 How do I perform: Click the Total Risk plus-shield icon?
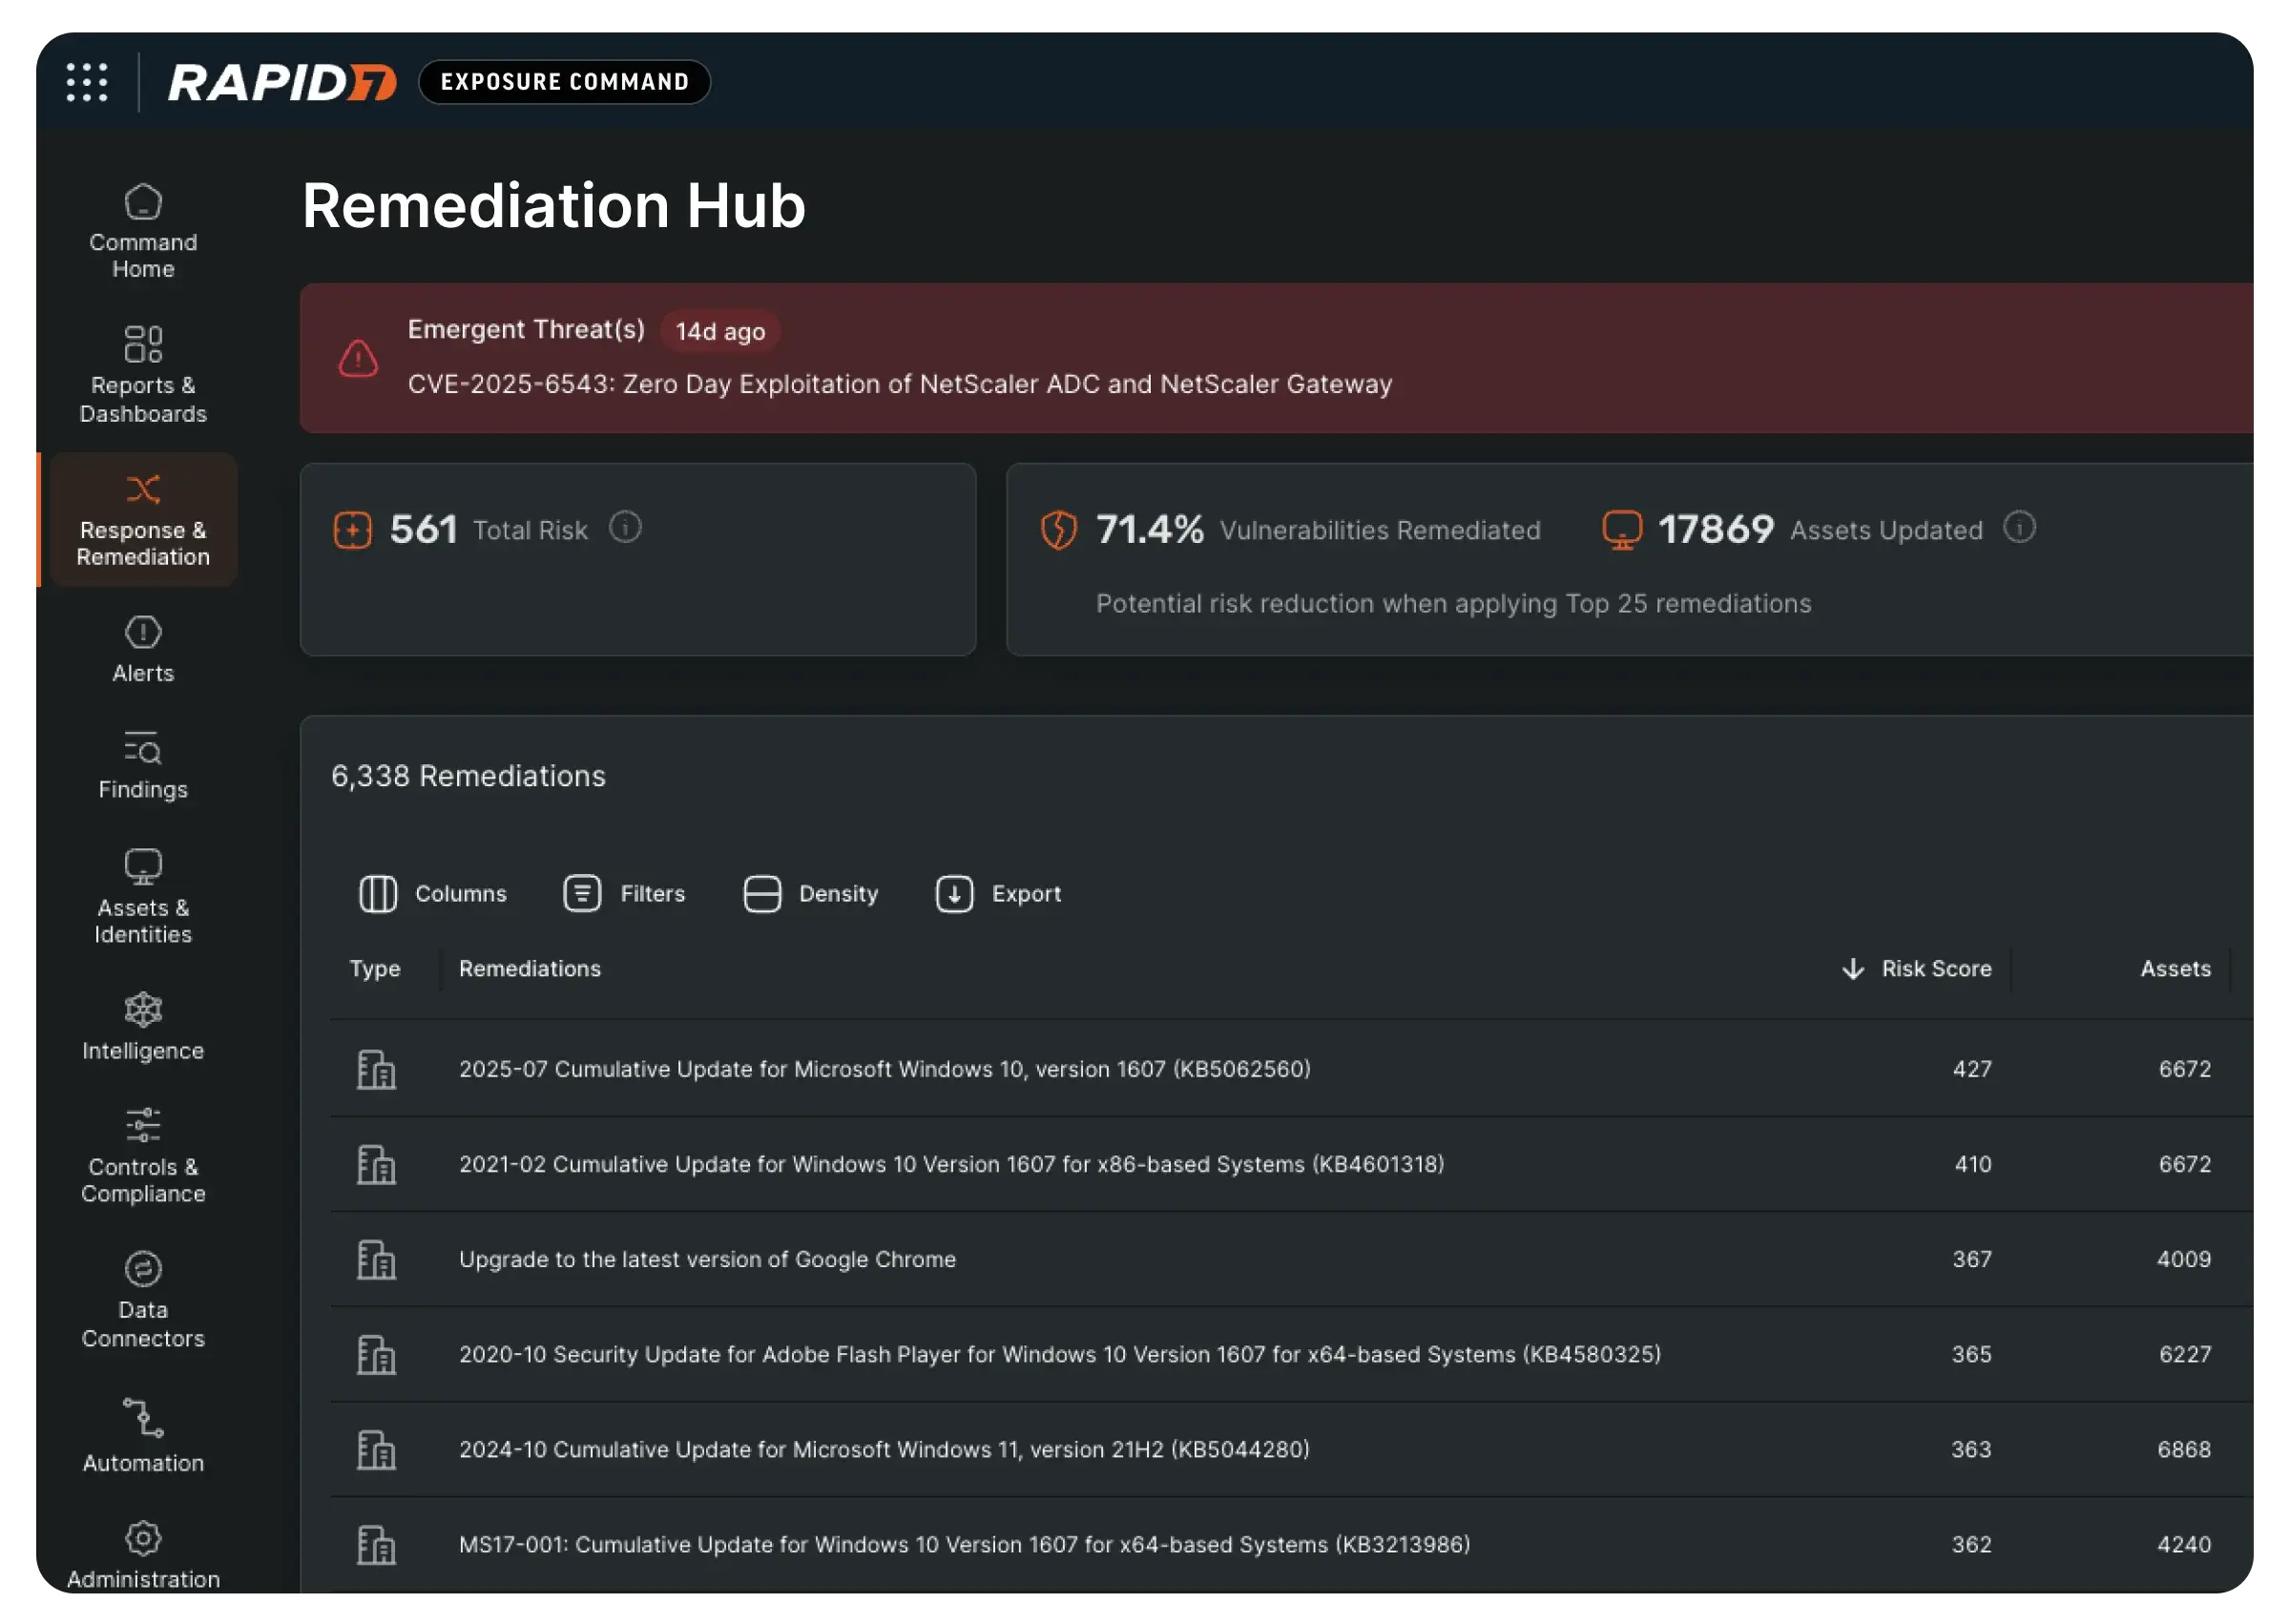[352, 530]
